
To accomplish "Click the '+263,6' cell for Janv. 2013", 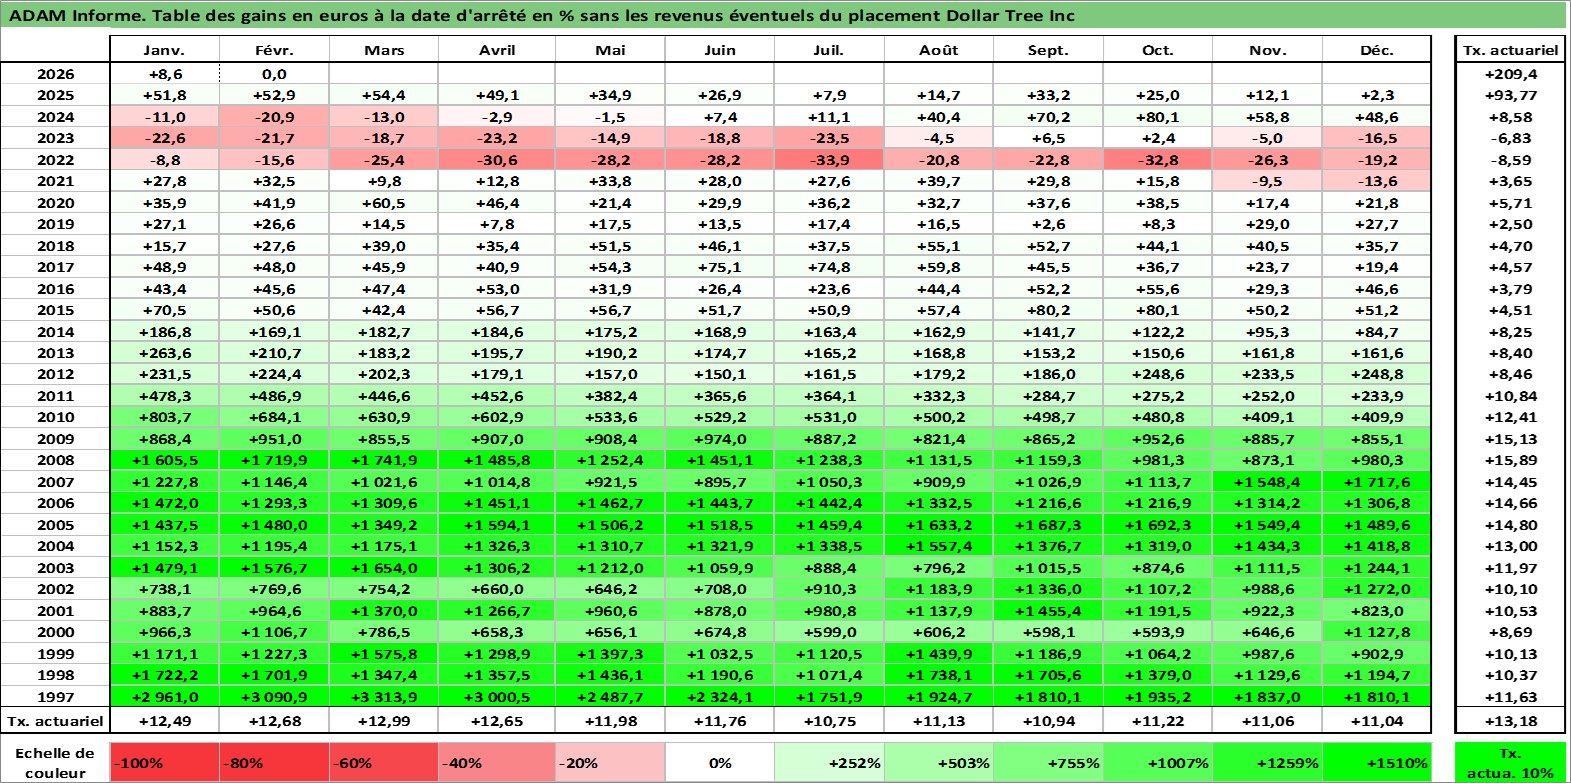I will pos(164,353).
